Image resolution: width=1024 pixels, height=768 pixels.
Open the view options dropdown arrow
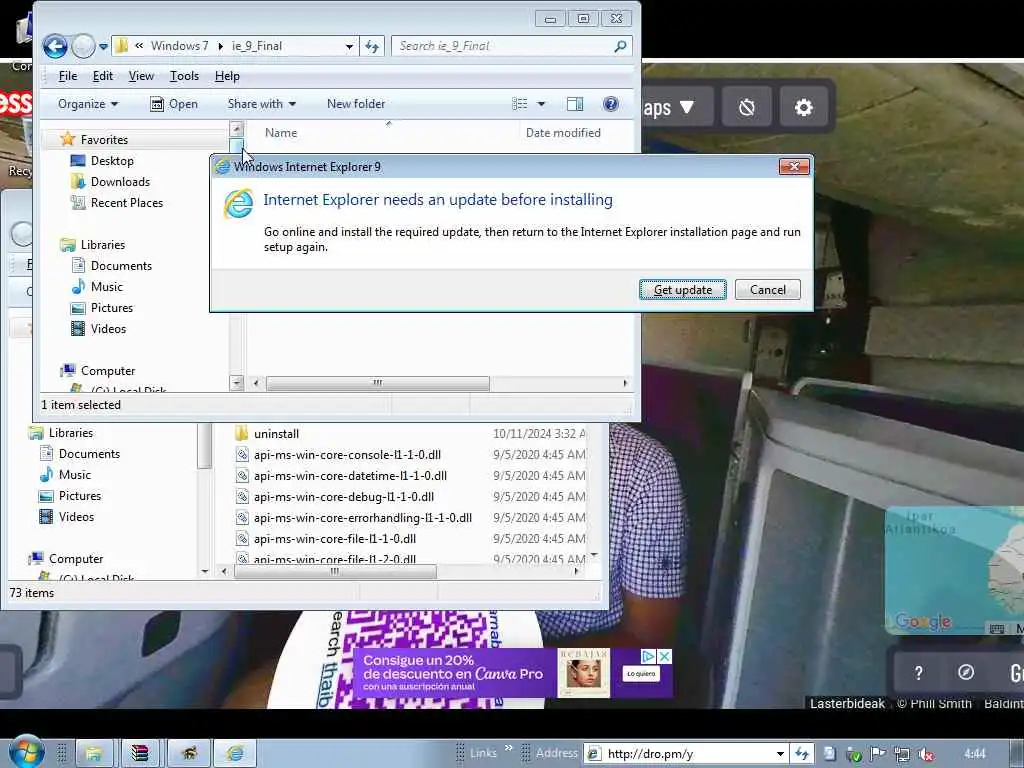[x=541, y=104]
